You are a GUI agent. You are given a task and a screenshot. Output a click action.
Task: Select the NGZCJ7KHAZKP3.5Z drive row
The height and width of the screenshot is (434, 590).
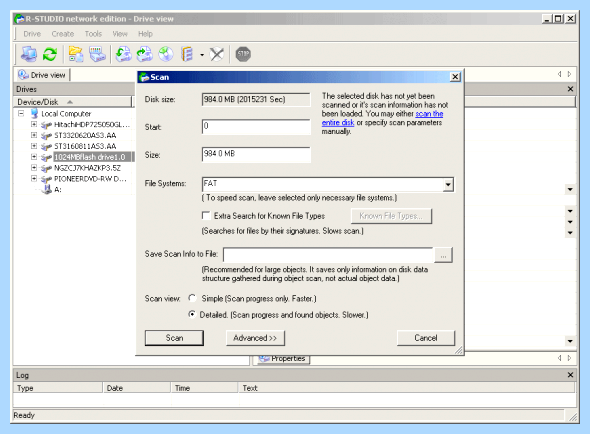pos(87,168)
